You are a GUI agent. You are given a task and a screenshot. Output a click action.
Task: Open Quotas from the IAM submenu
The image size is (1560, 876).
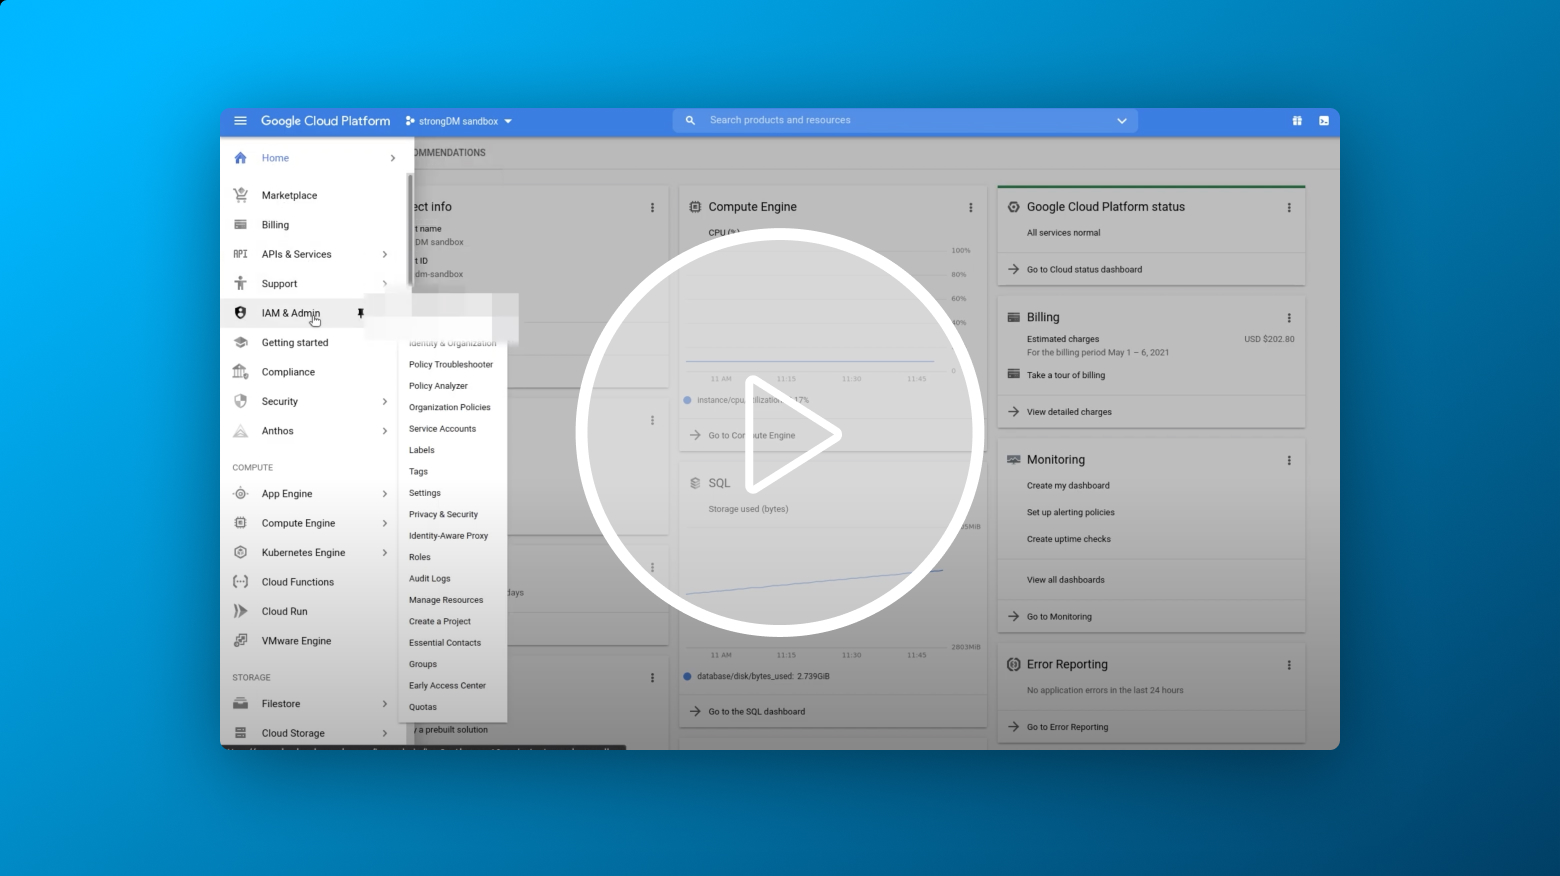(x=423, y=707)
